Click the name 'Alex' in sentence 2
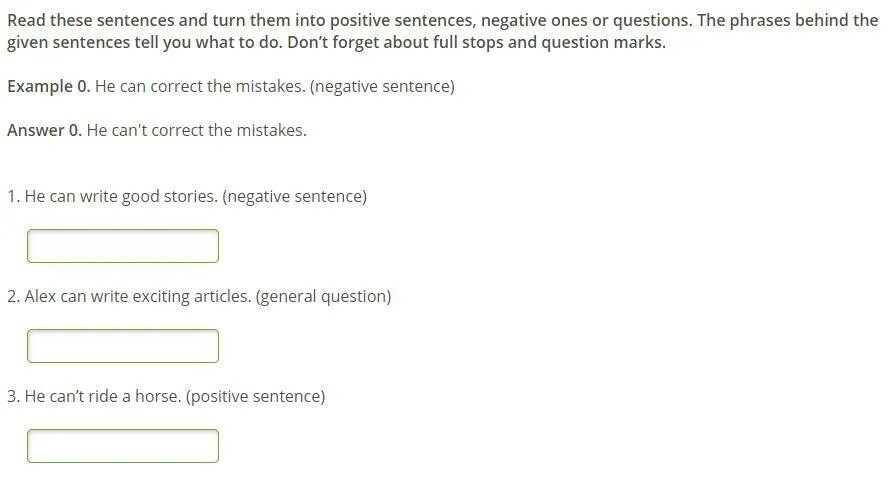This screenshot has width=888, height=487. point(40,297)
